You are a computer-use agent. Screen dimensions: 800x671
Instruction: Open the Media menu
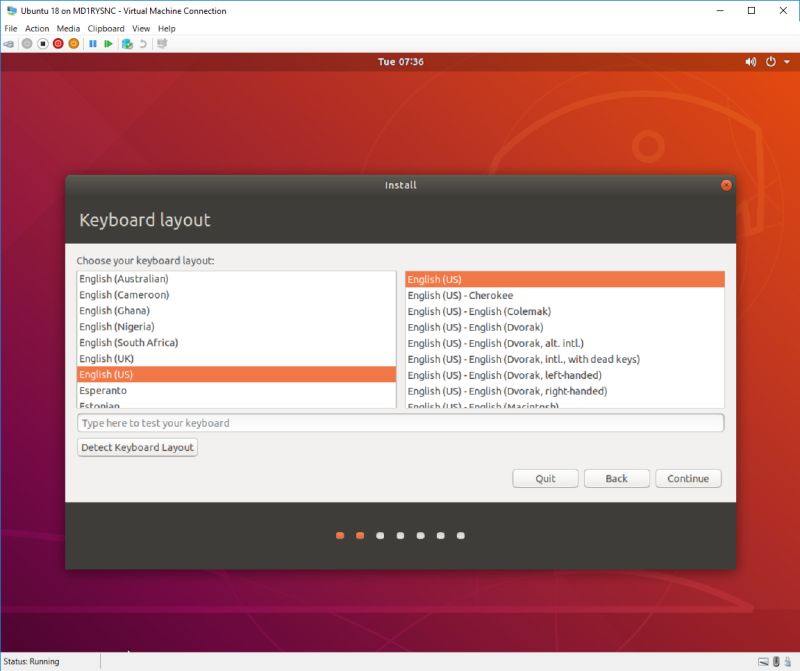pos(70,28)
